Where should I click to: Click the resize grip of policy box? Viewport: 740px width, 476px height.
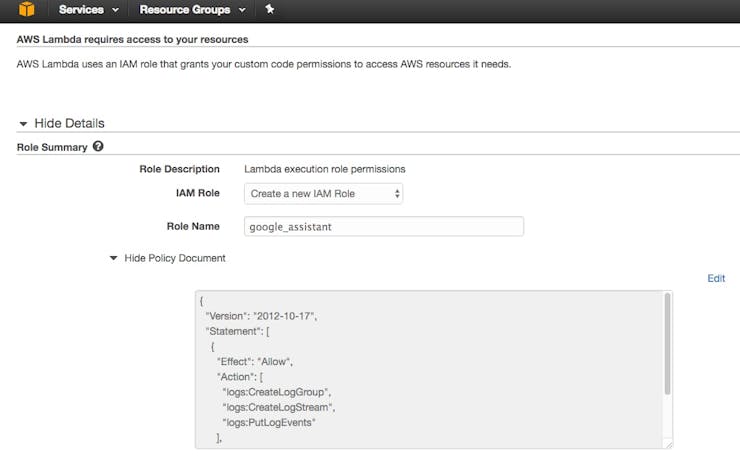(x=668, y=443)
